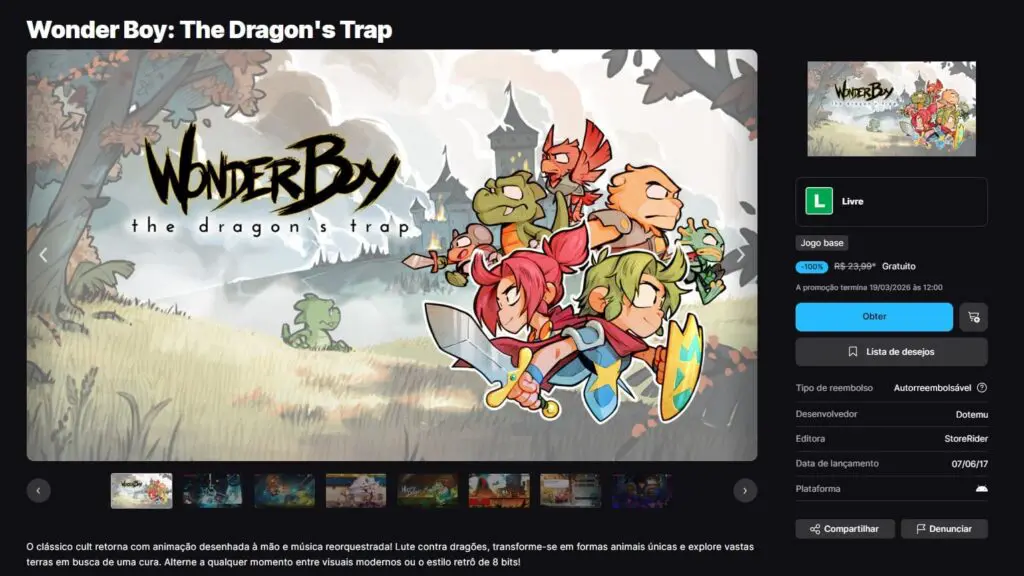Viewport: 1024px width, 576px height.
Task: Click the green L Livre rating badge
Action: [x=819, y=201]
